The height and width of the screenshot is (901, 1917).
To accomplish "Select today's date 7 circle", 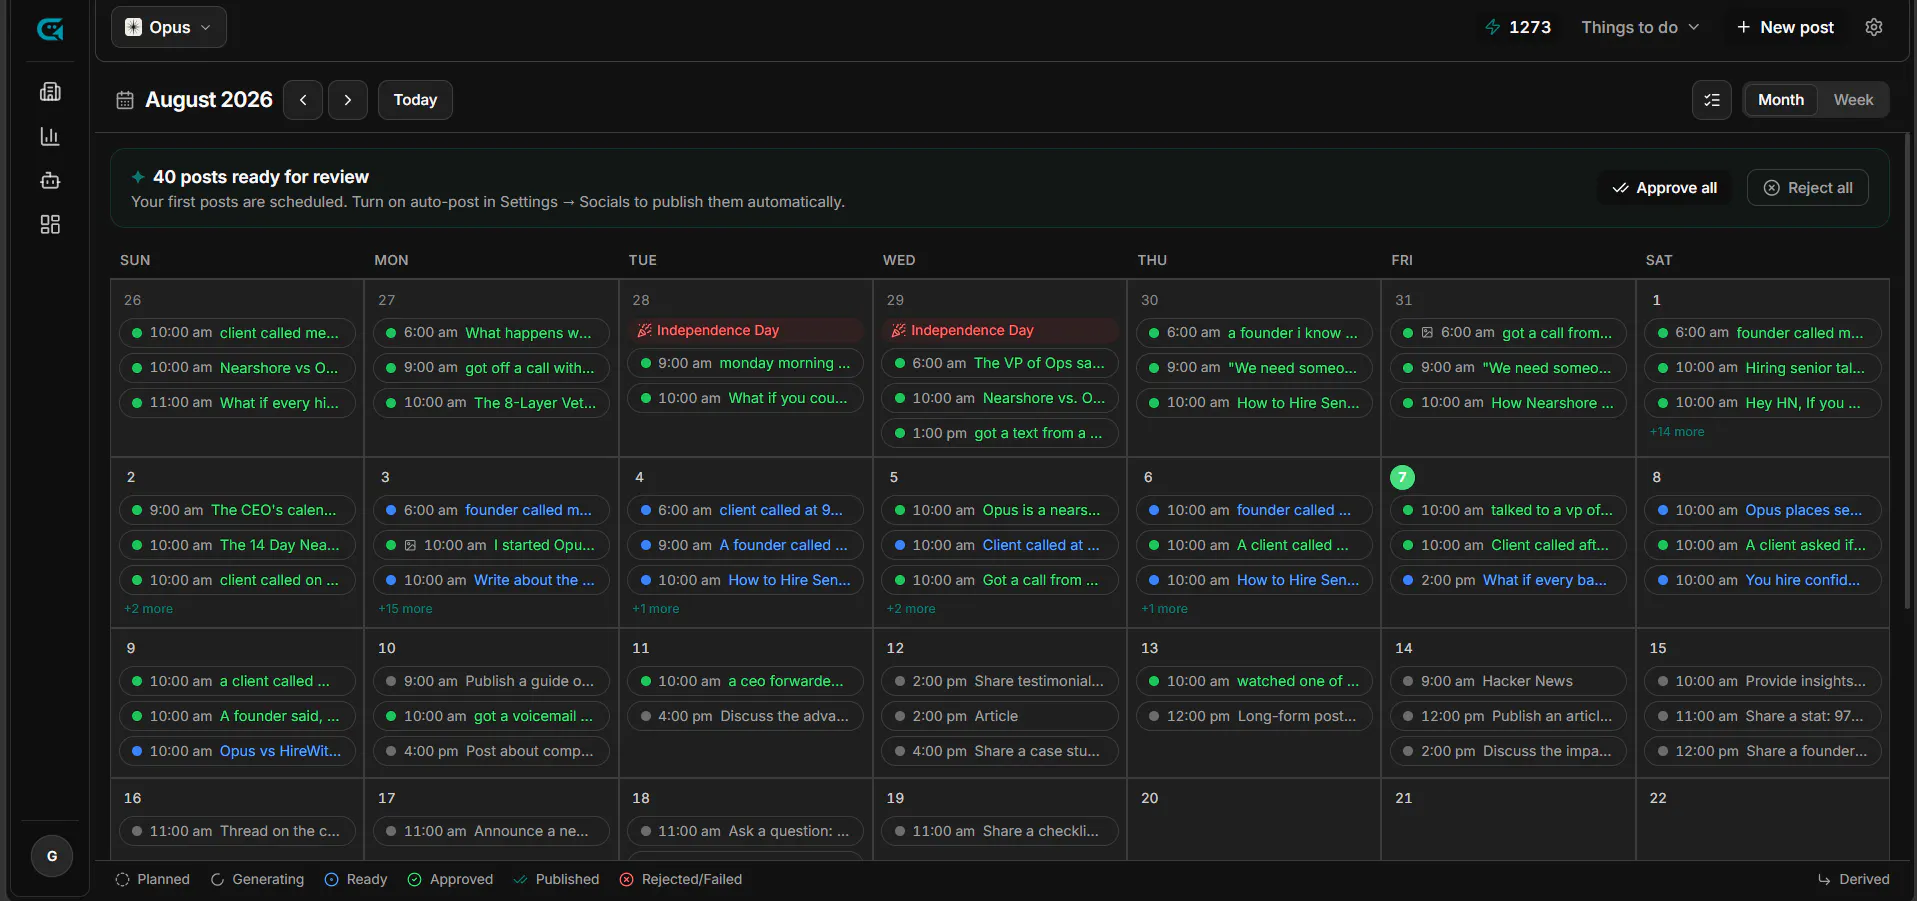I will point(1402,477).
